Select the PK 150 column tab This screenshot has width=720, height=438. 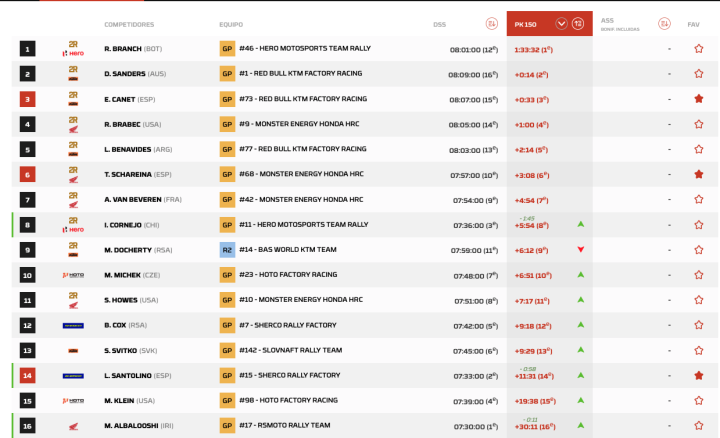coord(550,24)
